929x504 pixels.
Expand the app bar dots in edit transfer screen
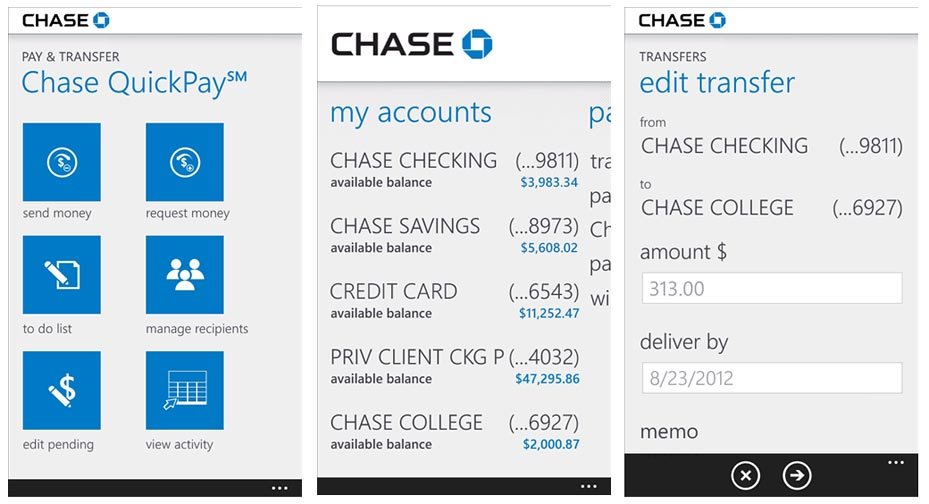click(x=896, y=463)
